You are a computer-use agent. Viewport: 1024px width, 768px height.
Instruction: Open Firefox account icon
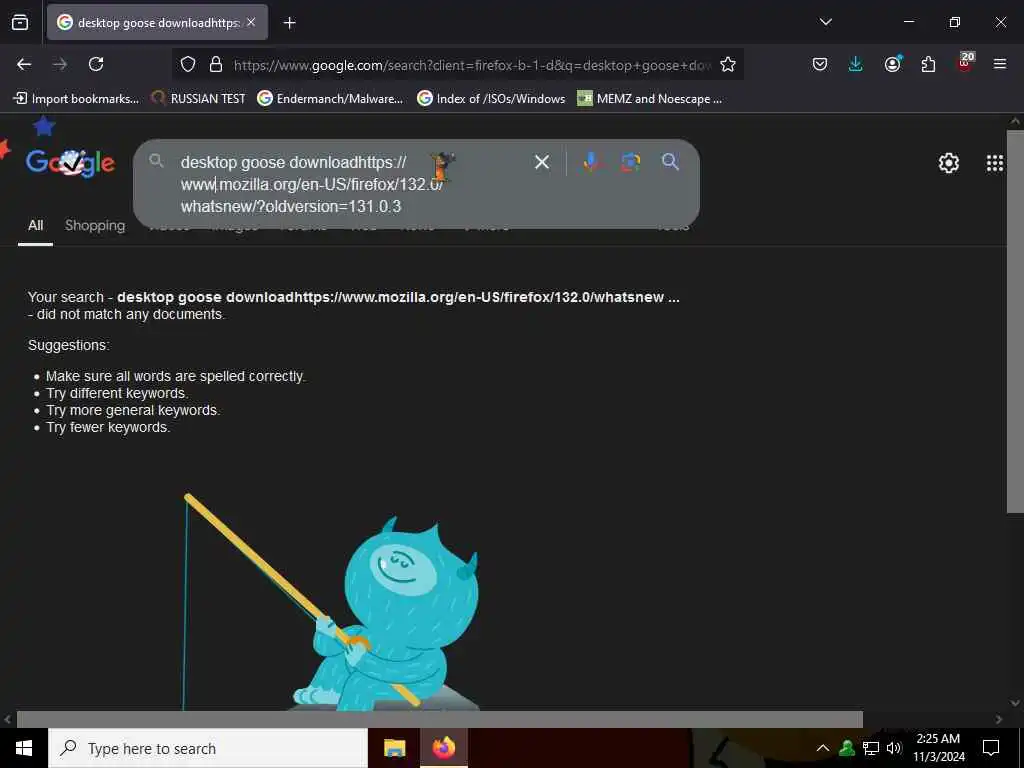tap(892, 64)
